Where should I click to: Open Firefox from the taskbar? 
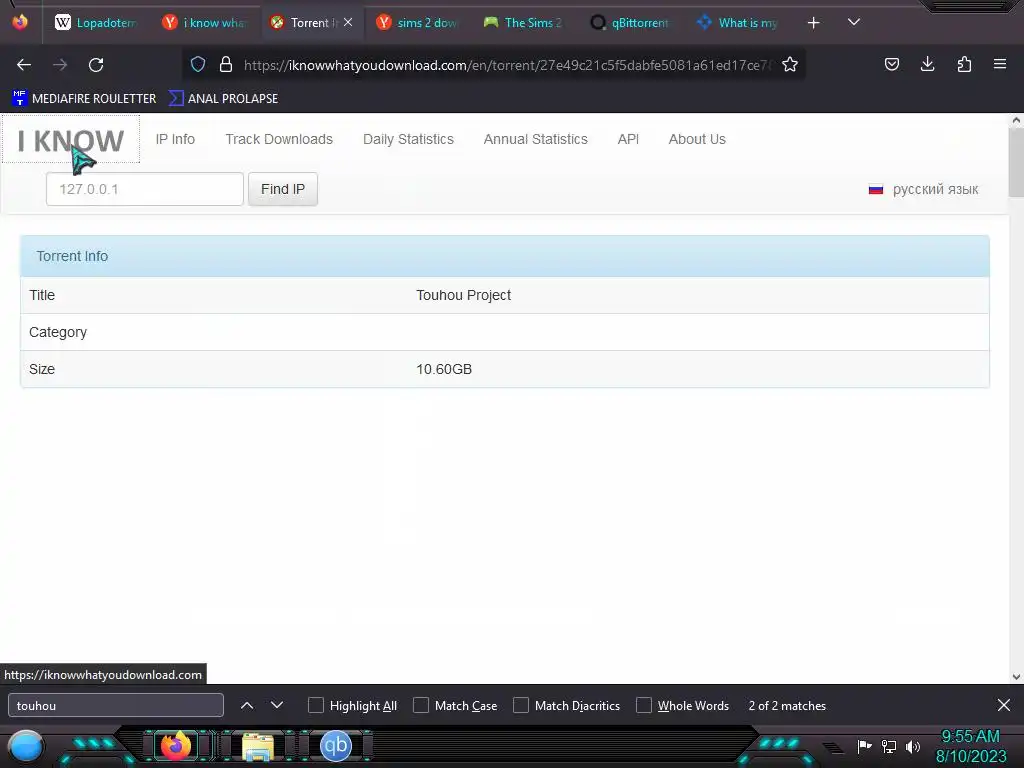coord(176,746)
